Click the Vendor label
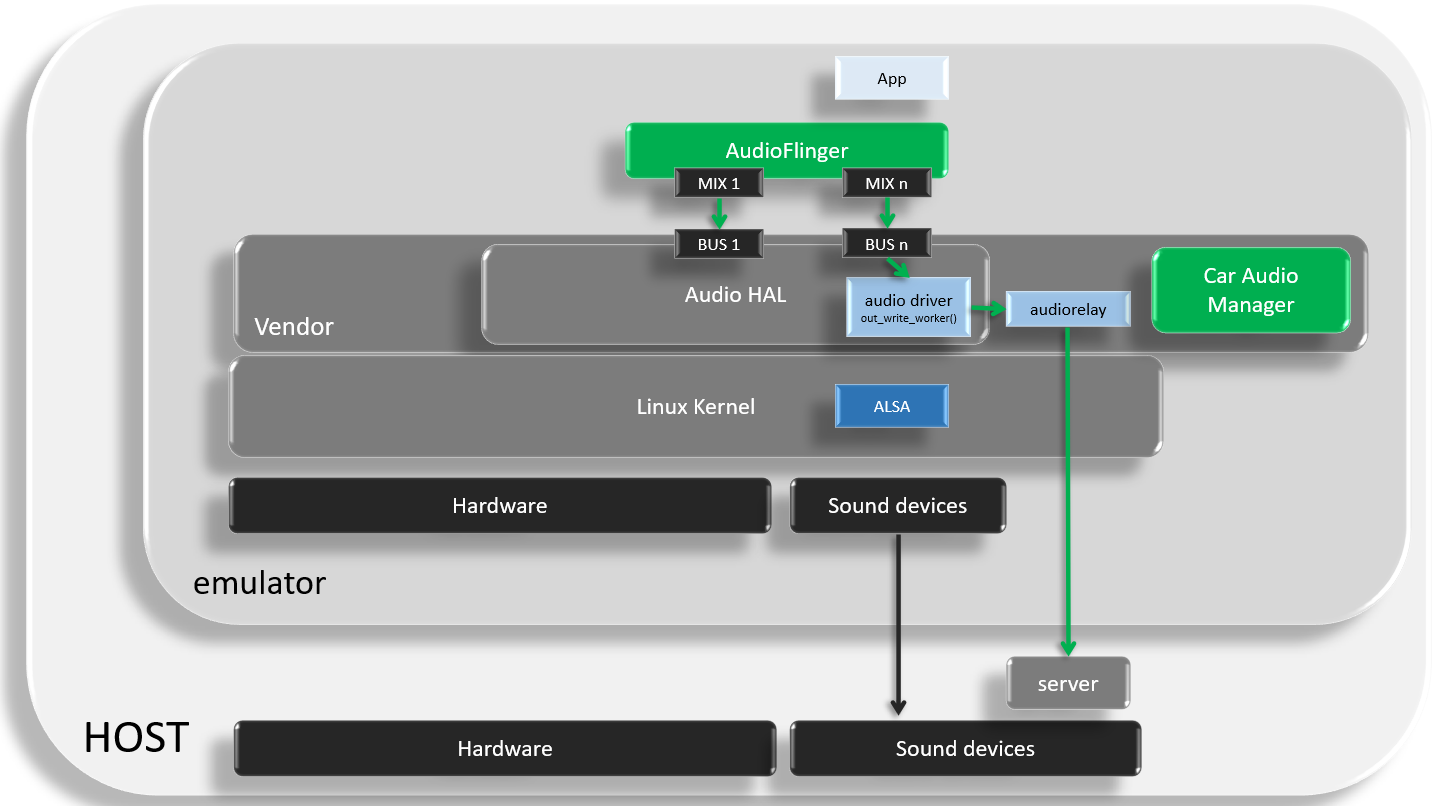Viewport: 1438px width, 806px height. [x=294, y=327]
